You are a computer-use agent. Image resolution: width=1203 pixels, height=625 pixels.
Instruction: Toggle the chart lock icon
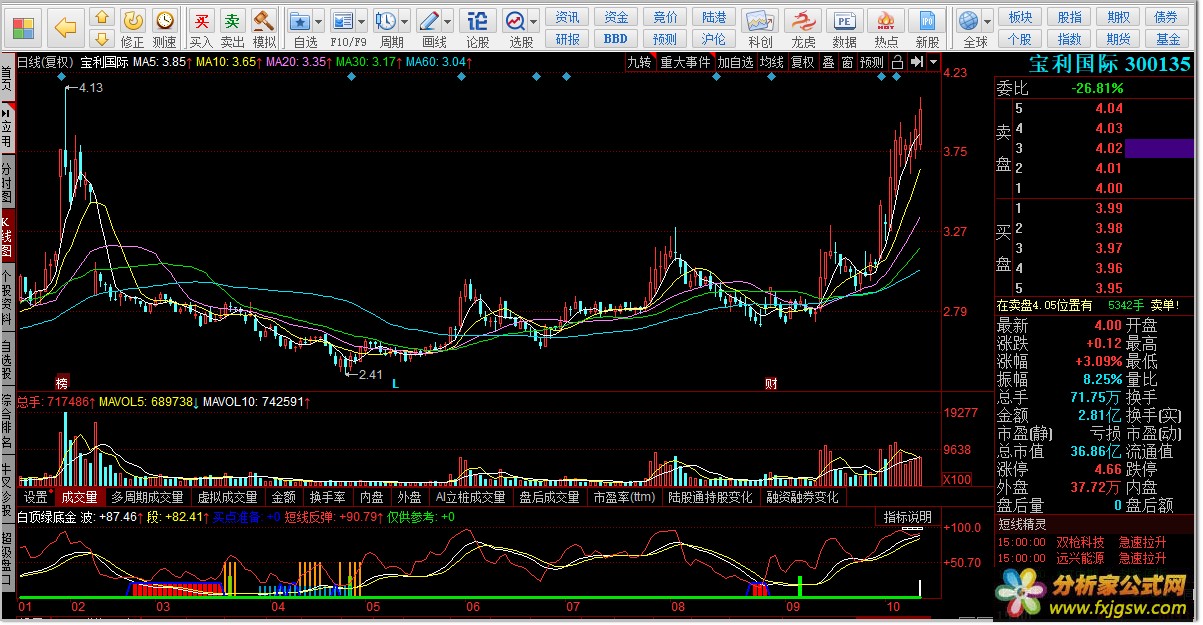coord(897,62)
